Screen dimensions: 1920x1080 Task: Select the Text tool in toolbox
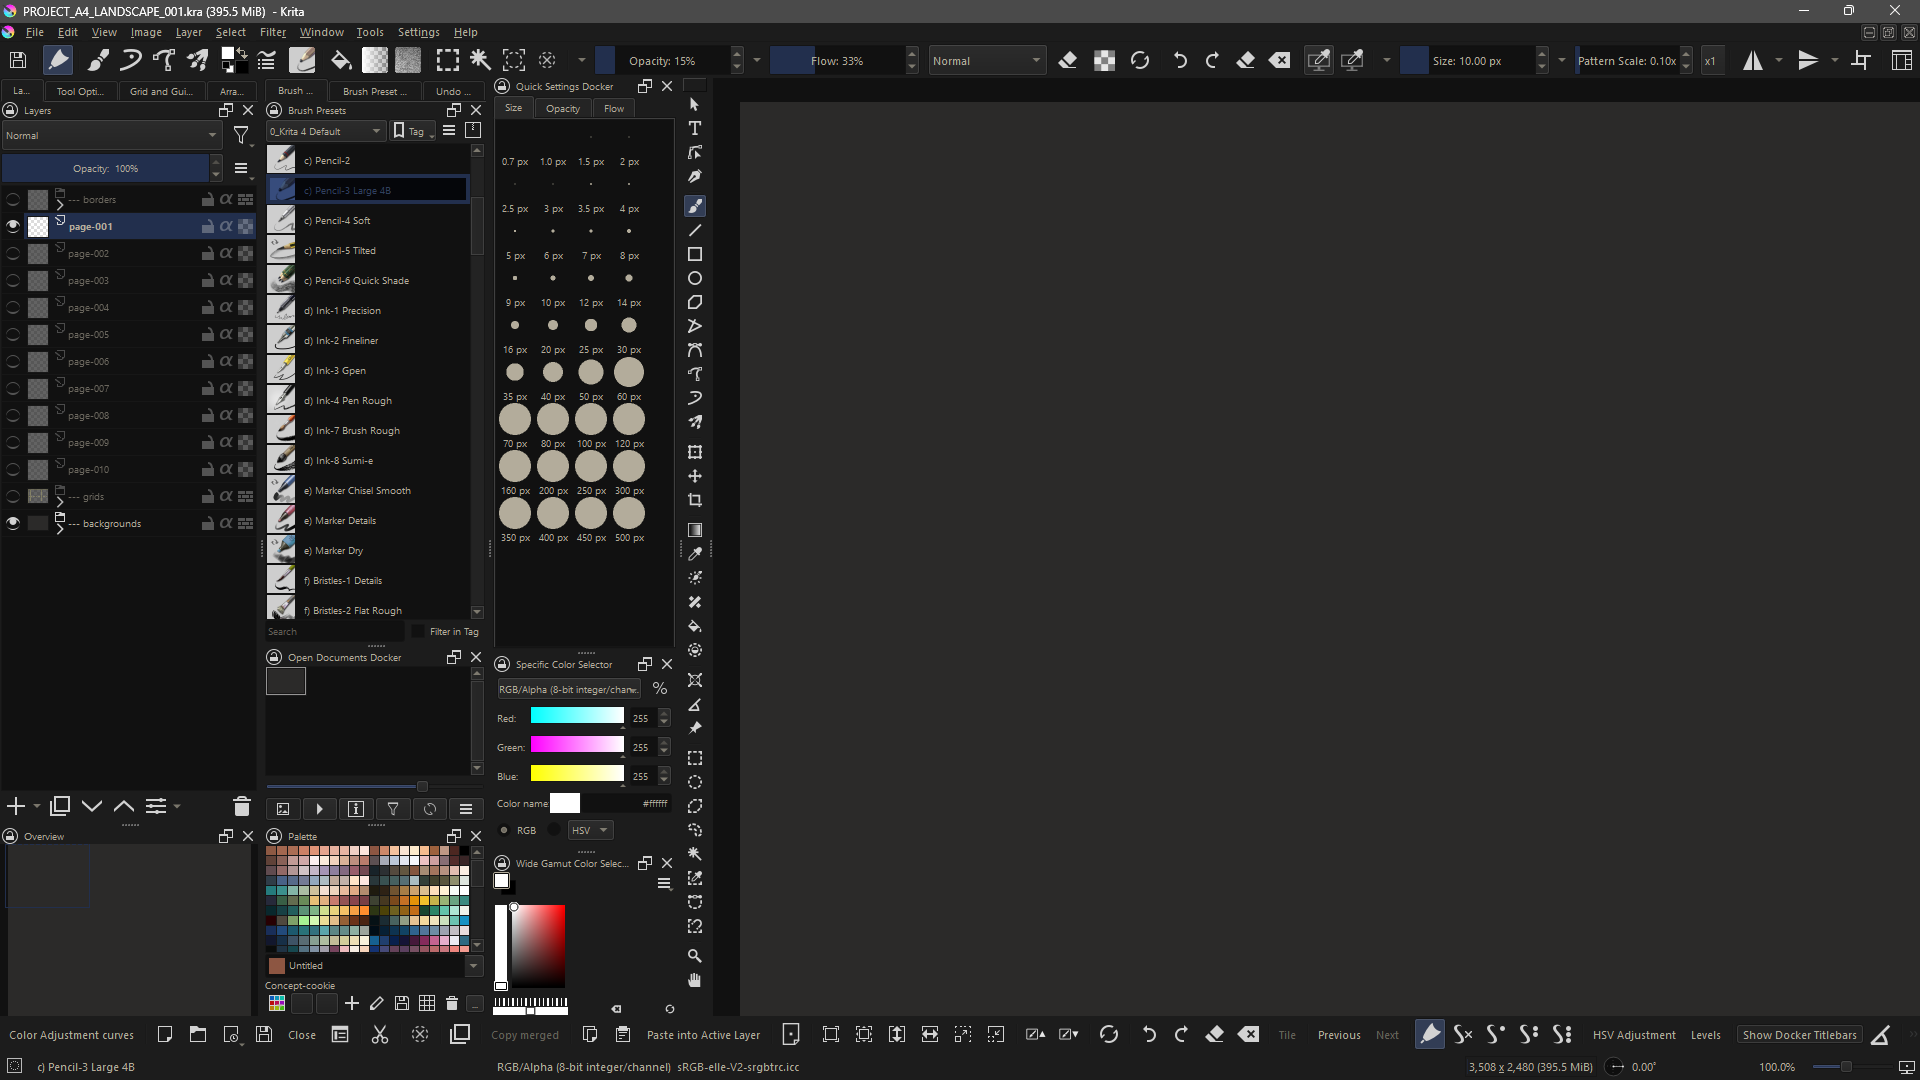pos(694,129)
